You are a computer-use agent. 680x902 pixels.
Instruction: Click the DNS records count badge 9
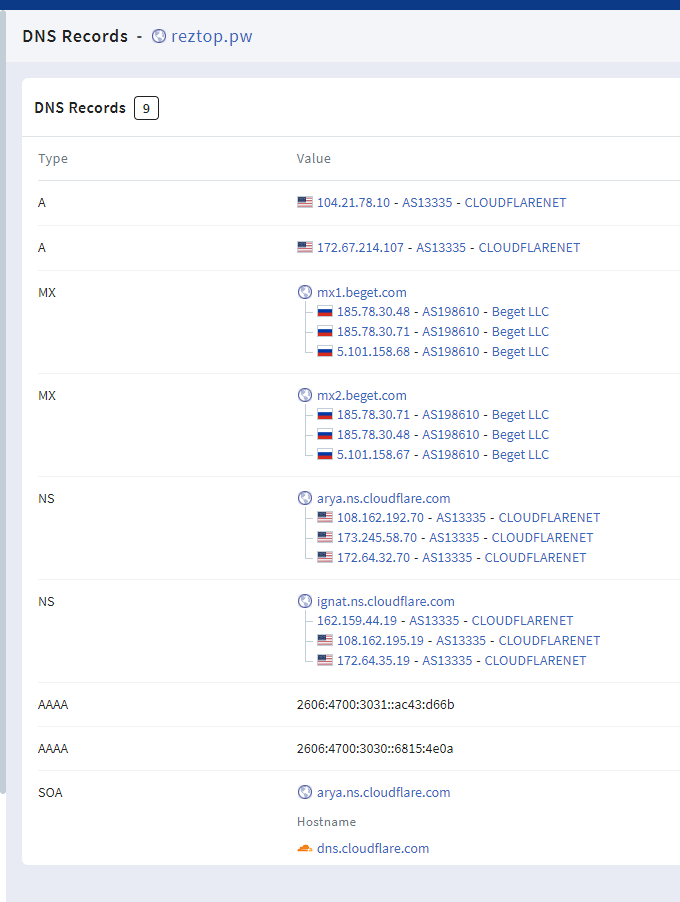146,108
